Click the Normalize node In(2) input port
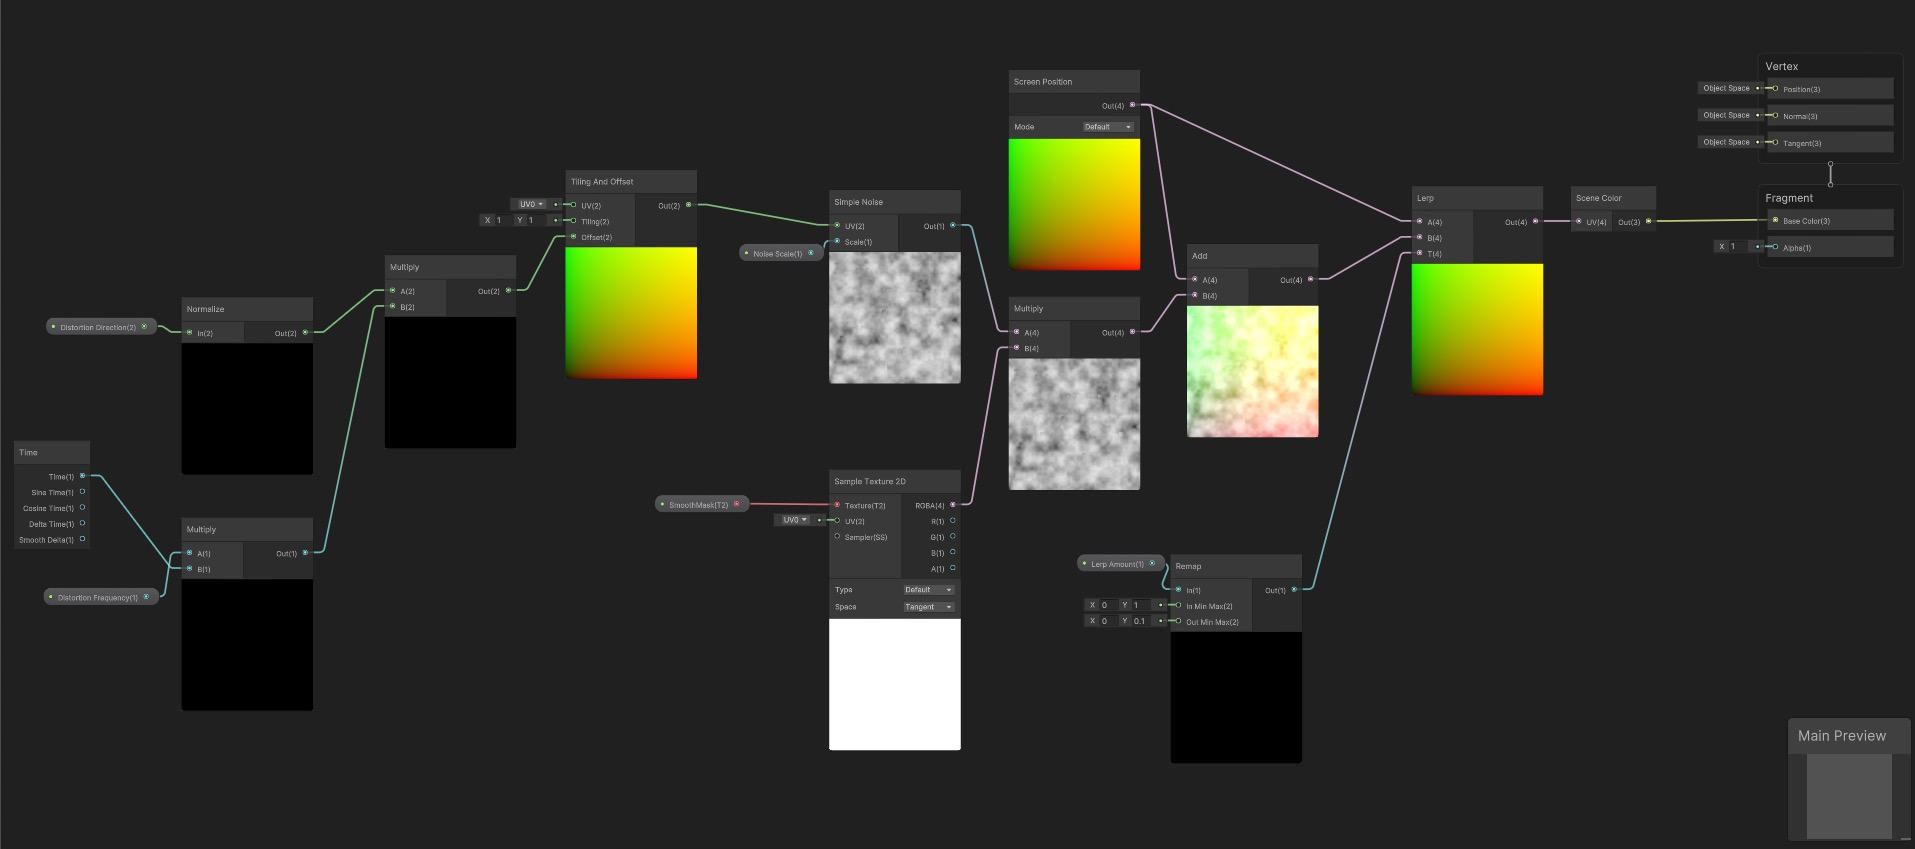 pyautogui.click(x=189, y=332)
